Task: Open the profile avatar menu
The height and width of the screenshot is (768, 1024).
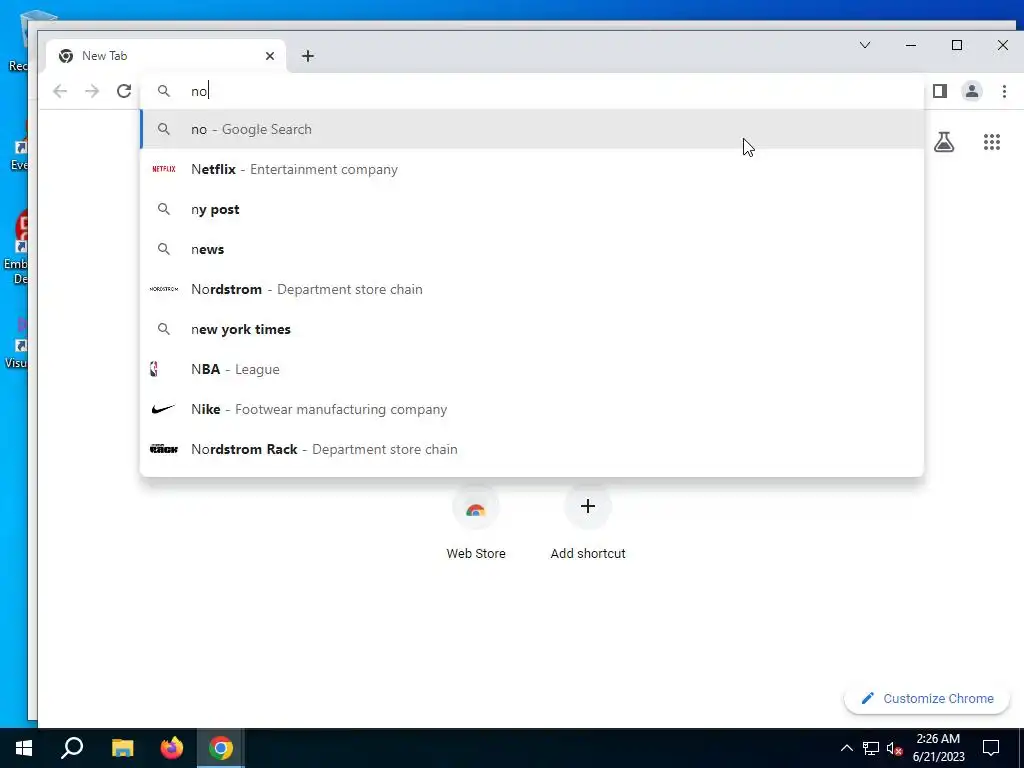Action: (972, 91)
